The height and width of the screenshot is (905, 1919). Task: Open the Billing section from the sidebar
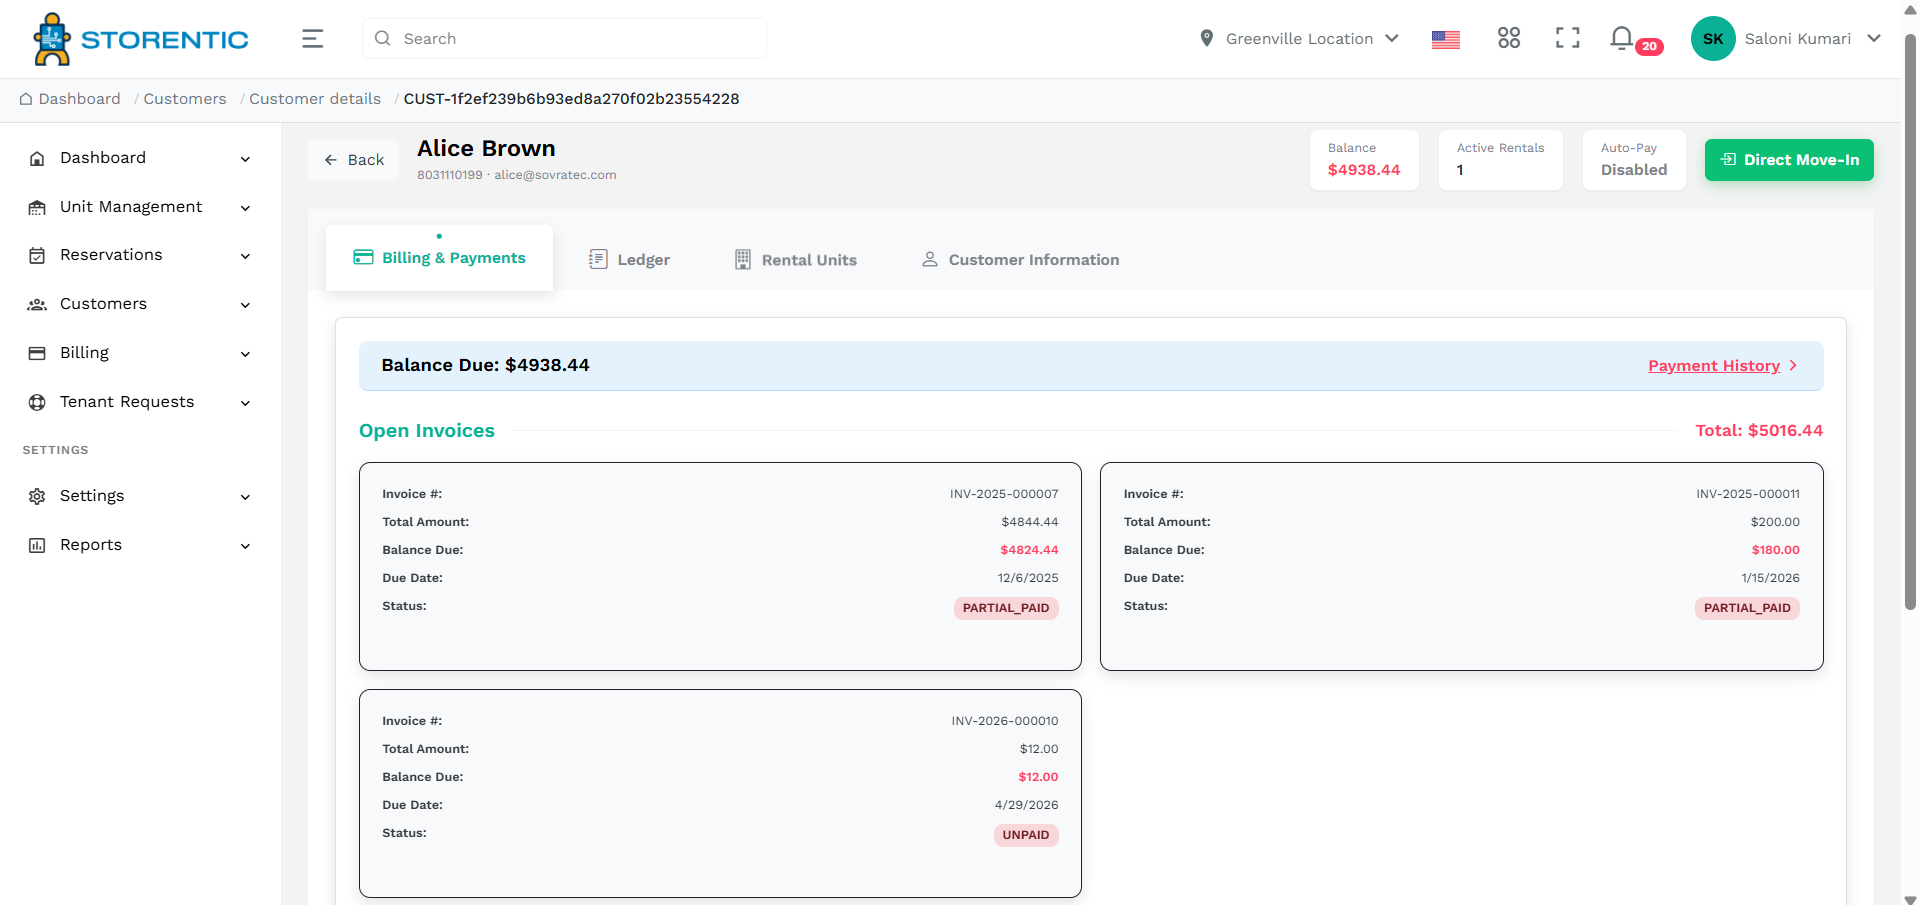(37, 353)
